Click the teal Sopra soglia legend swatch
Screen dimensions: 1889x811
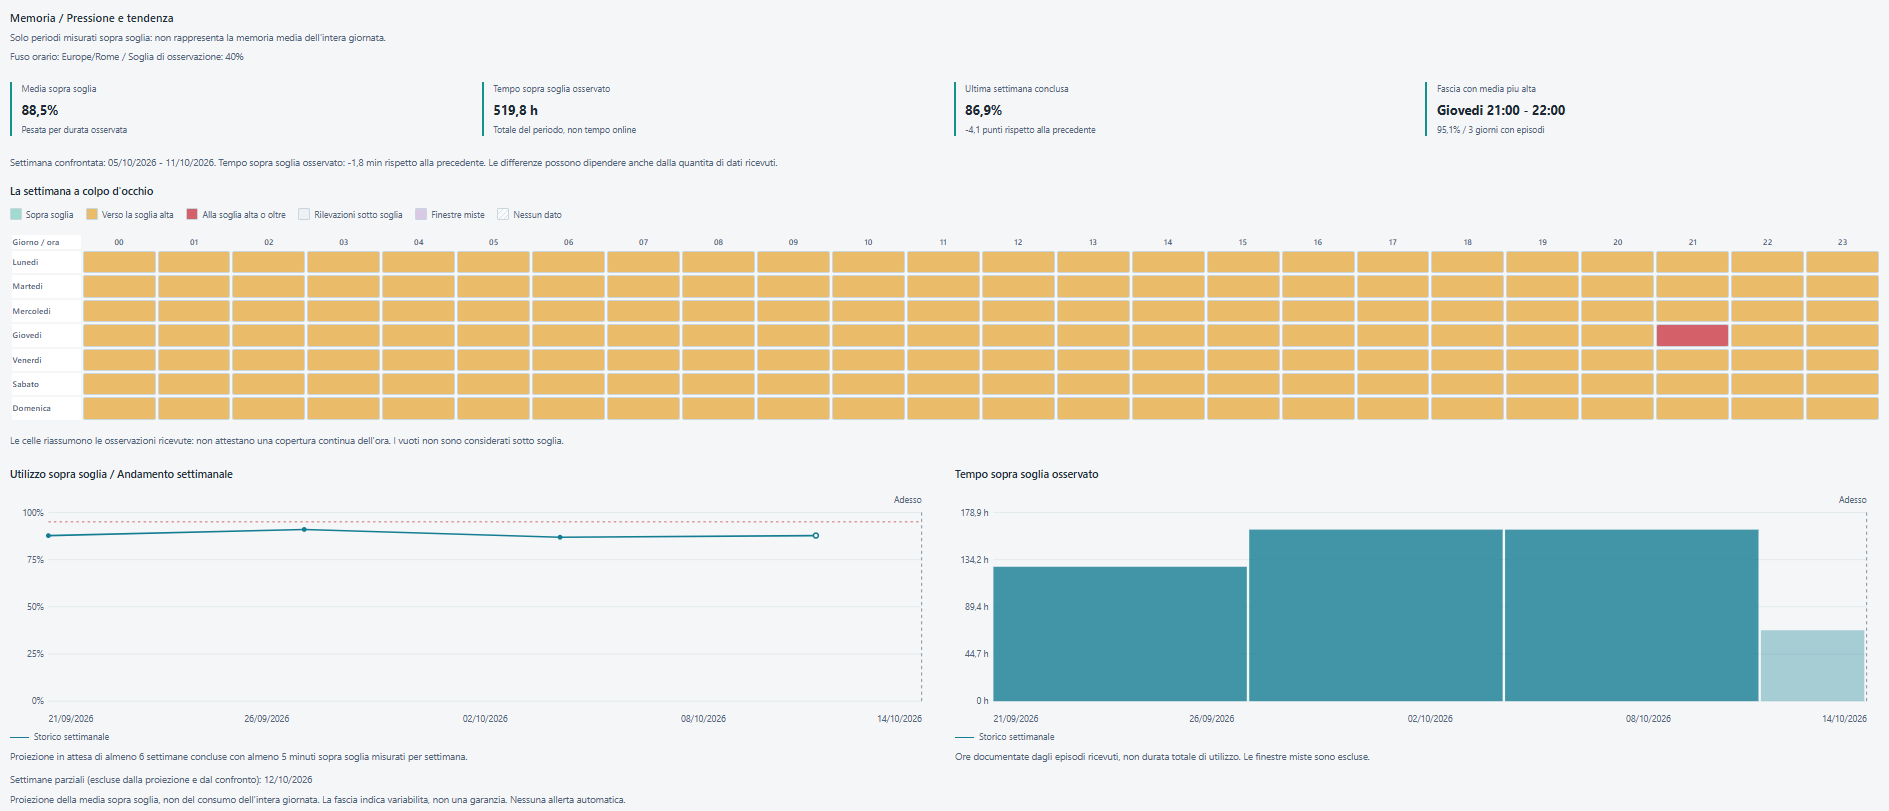pyautogui.click(x=16, y=214)
